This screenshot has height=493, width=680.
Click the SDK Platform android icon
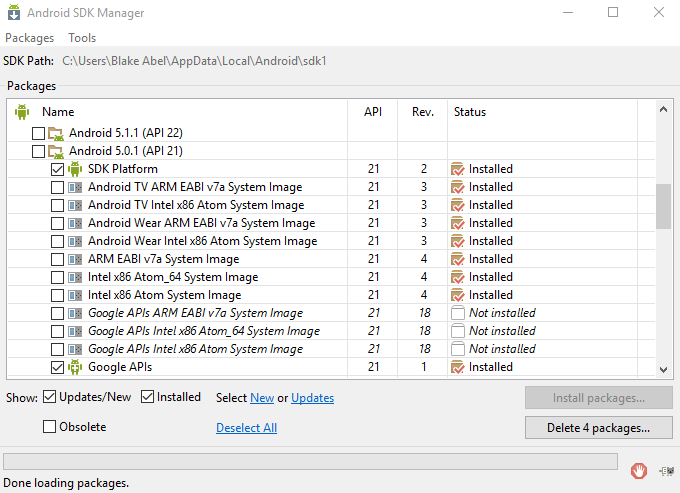coord(74,169)
